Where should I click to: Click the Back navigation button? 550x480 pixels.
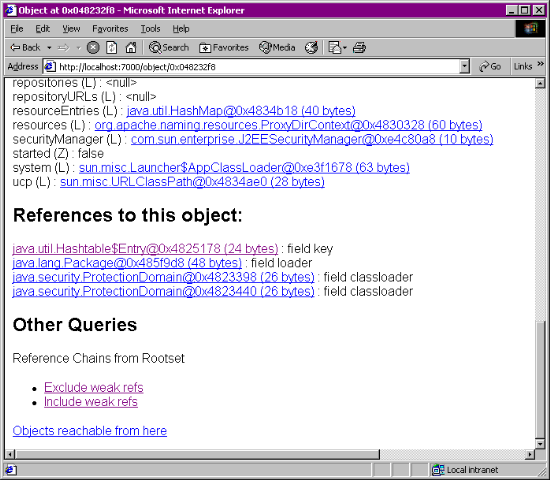[25, 47]
